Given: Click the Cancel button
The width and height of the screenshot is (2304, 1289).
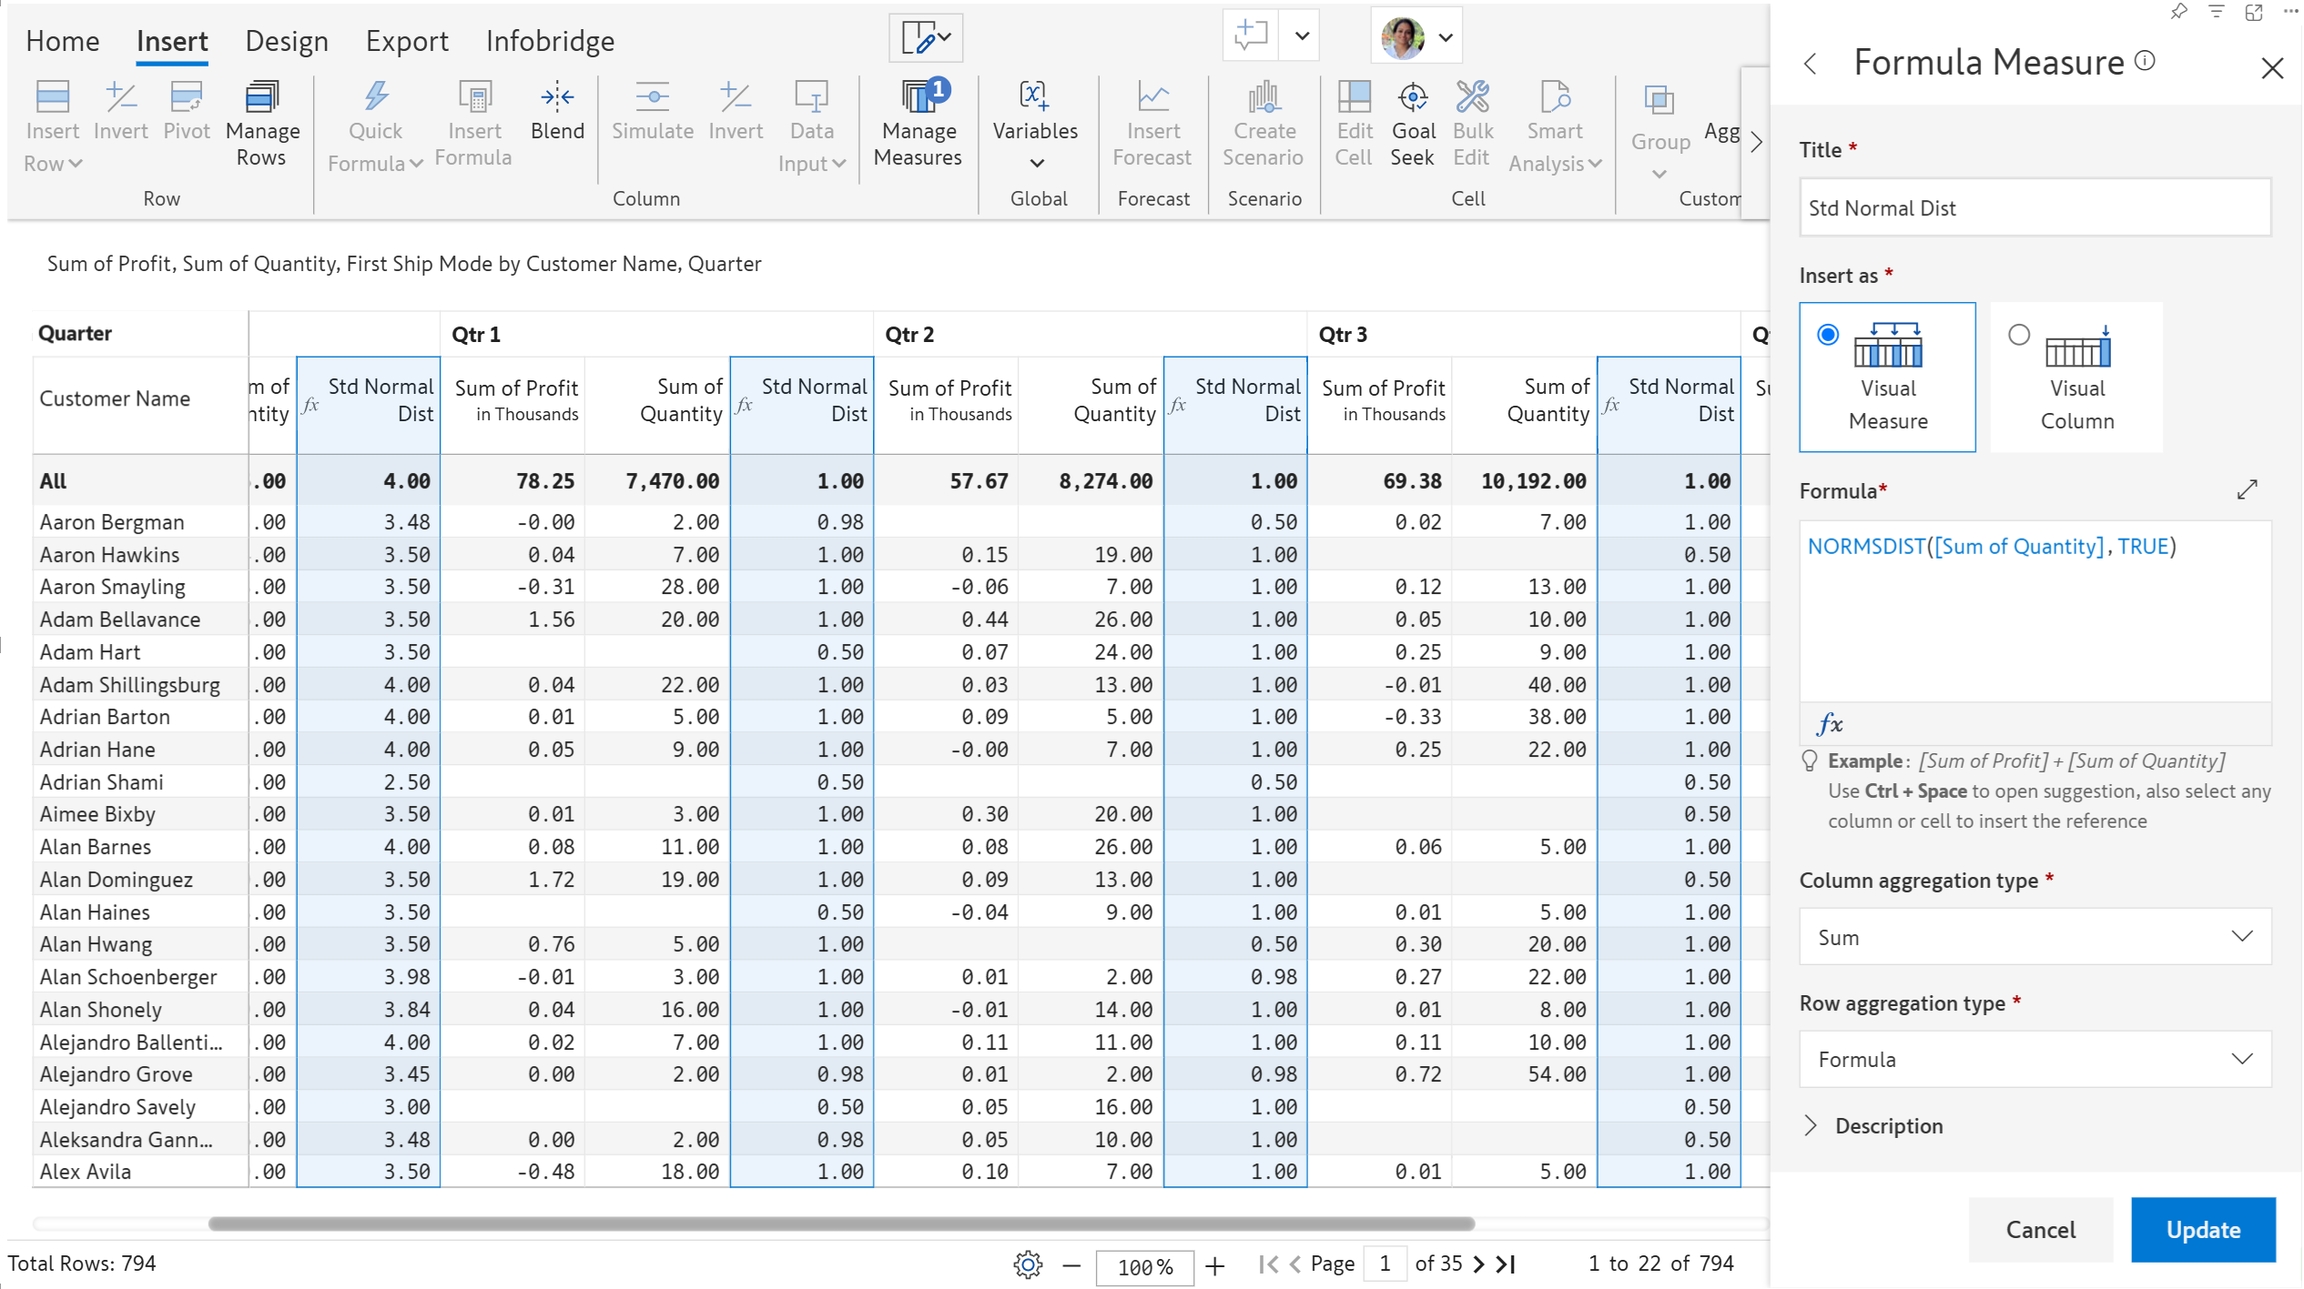Looking at the screenshot, I should tap(2040, 1229).
